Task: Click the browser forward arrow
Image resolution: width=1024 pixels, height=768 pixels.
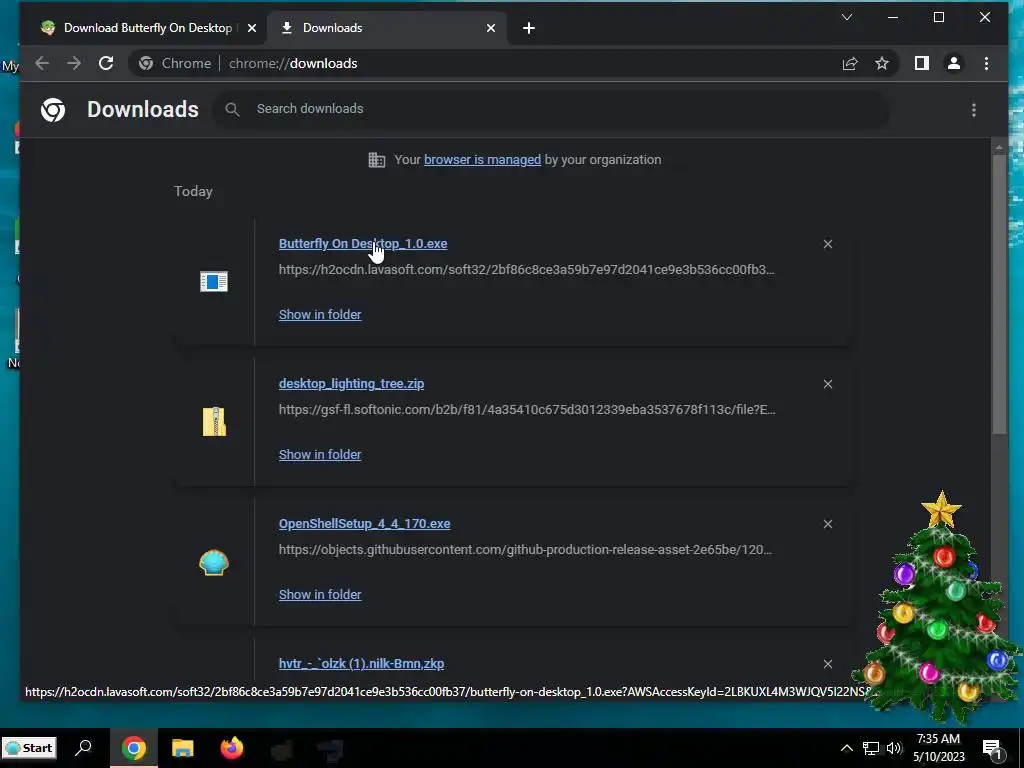Action: pyautogui.click(x=74, y=63)
